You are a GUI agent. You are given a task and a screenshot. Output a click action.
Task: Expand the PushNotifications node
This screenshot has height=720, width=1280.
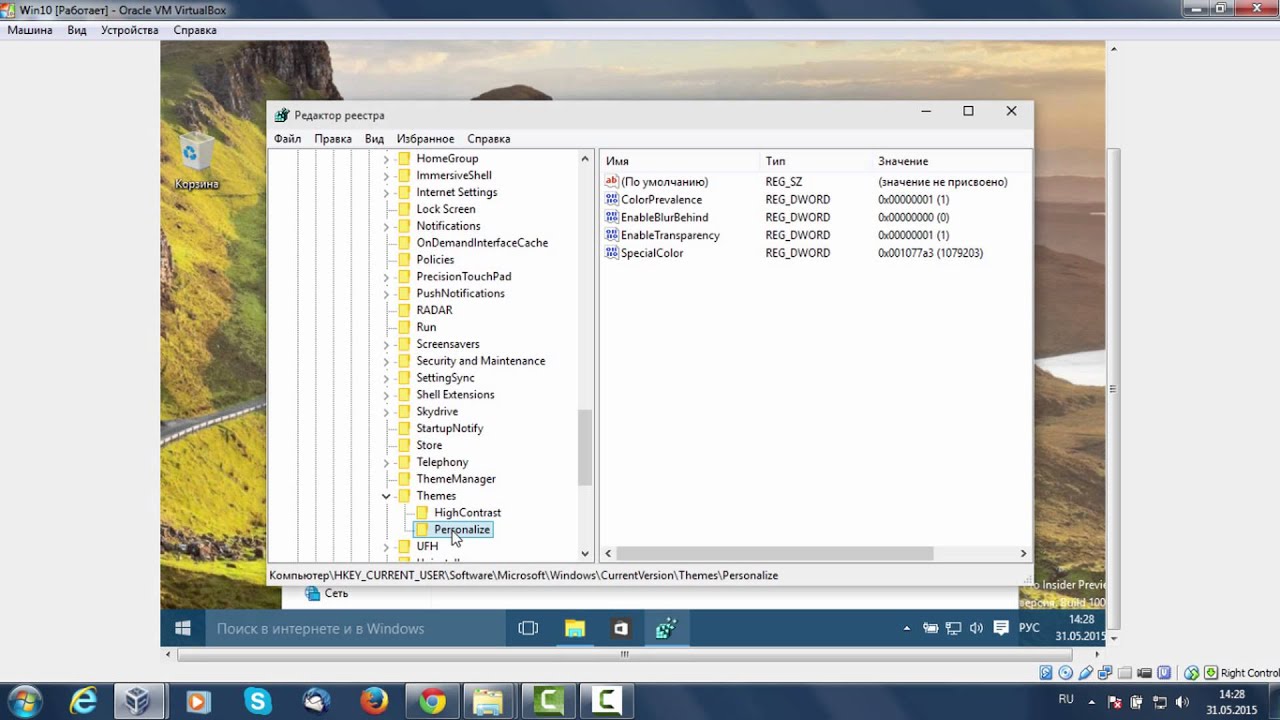[x=386, y=294]
